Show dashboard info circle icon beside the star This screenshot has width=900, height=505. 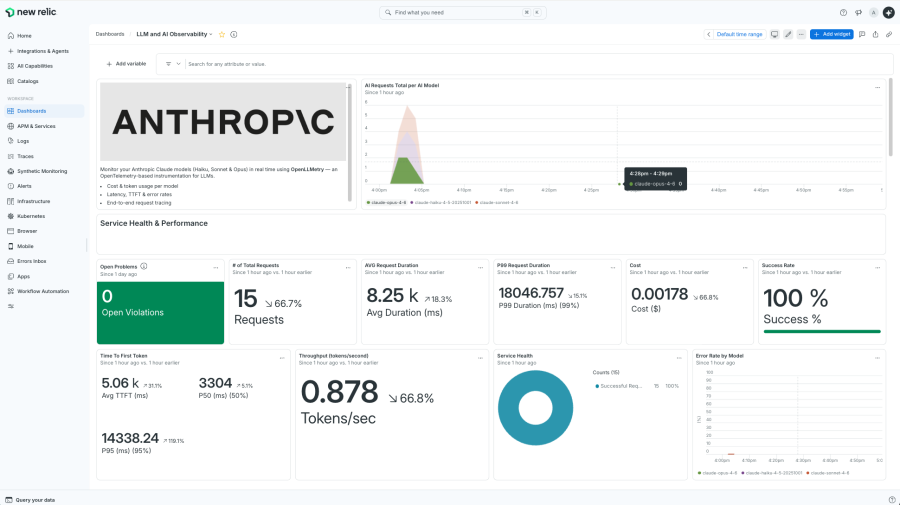234,34
